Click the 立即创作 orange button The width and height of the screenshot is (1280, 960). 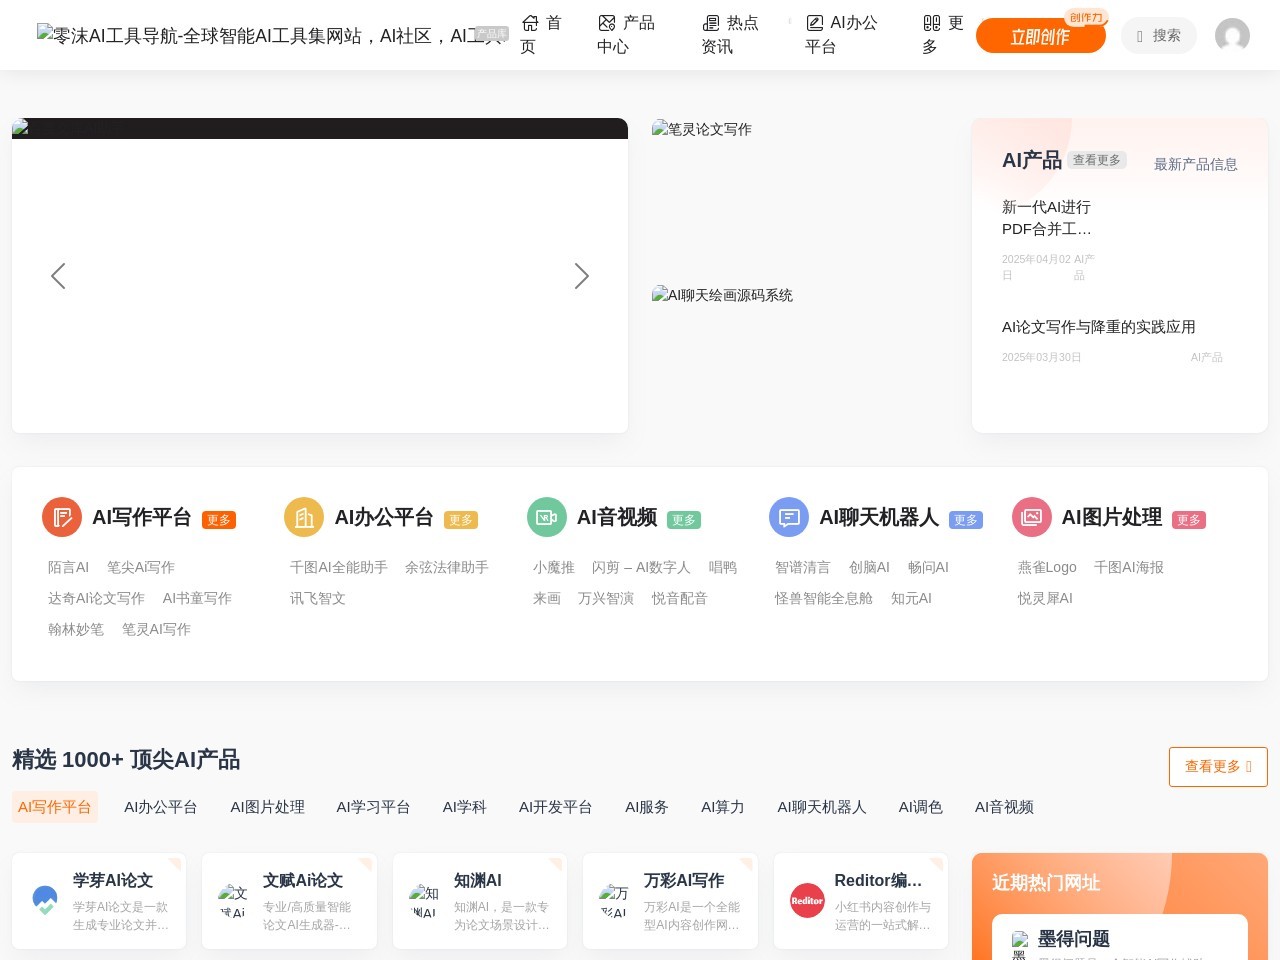(1040, 36)
